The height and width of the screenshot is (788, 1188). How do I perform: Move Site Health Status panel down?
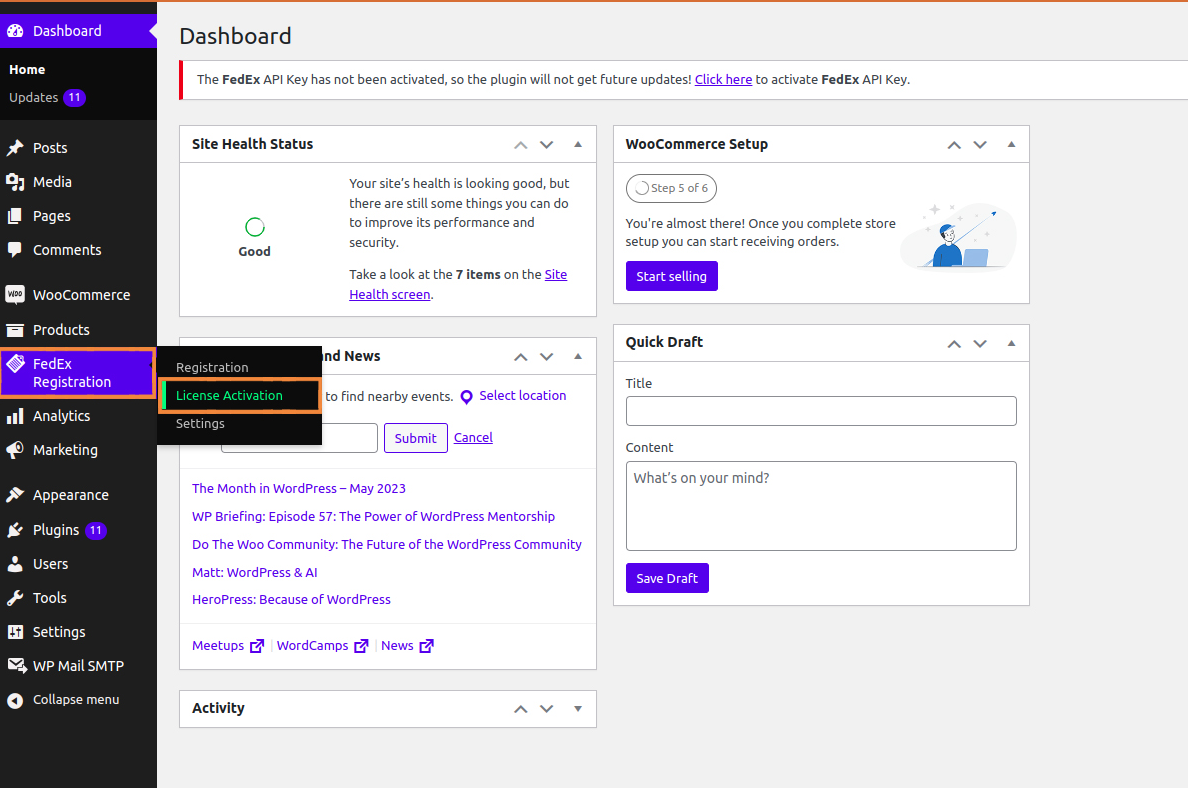[546, 145]
